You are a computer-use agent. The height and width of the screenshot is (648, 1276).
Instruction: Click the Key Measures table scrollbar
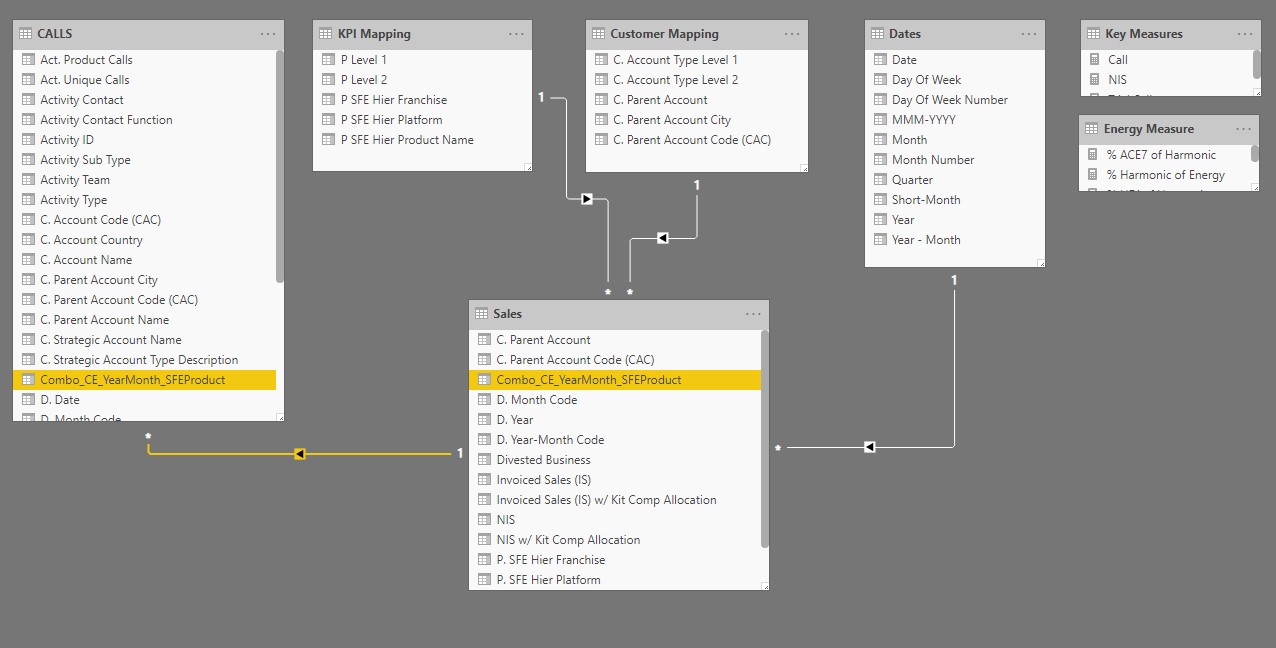click(1256, 64)
